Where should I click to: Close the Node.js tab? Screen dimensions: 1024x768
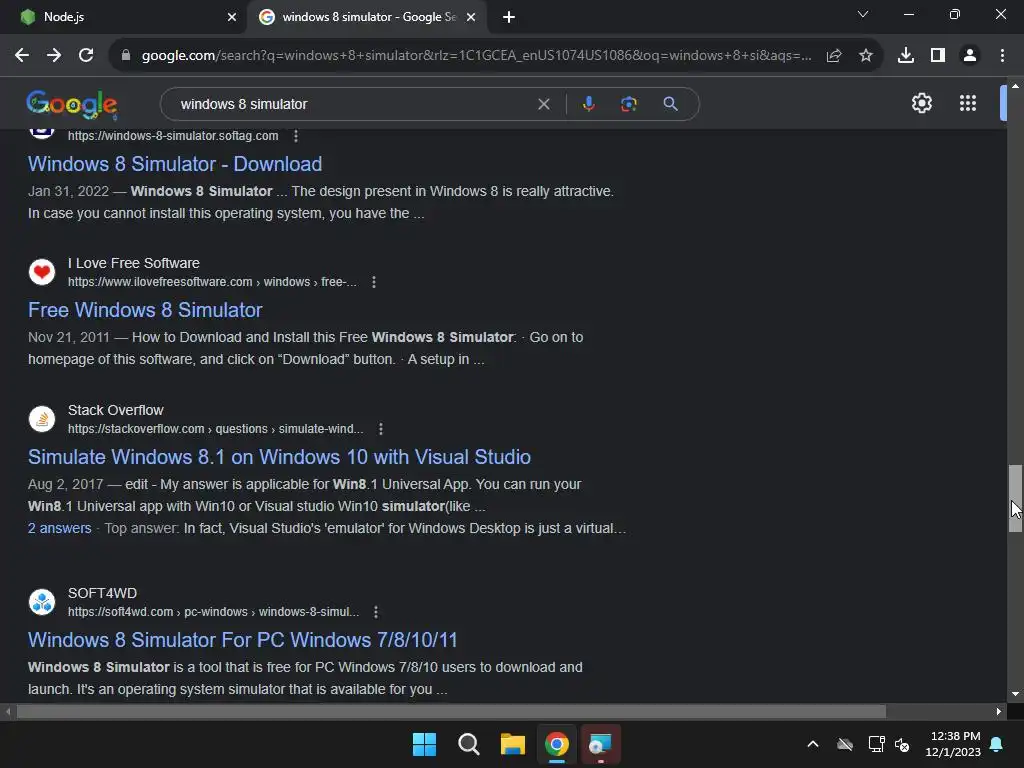(x=232, y=18)
